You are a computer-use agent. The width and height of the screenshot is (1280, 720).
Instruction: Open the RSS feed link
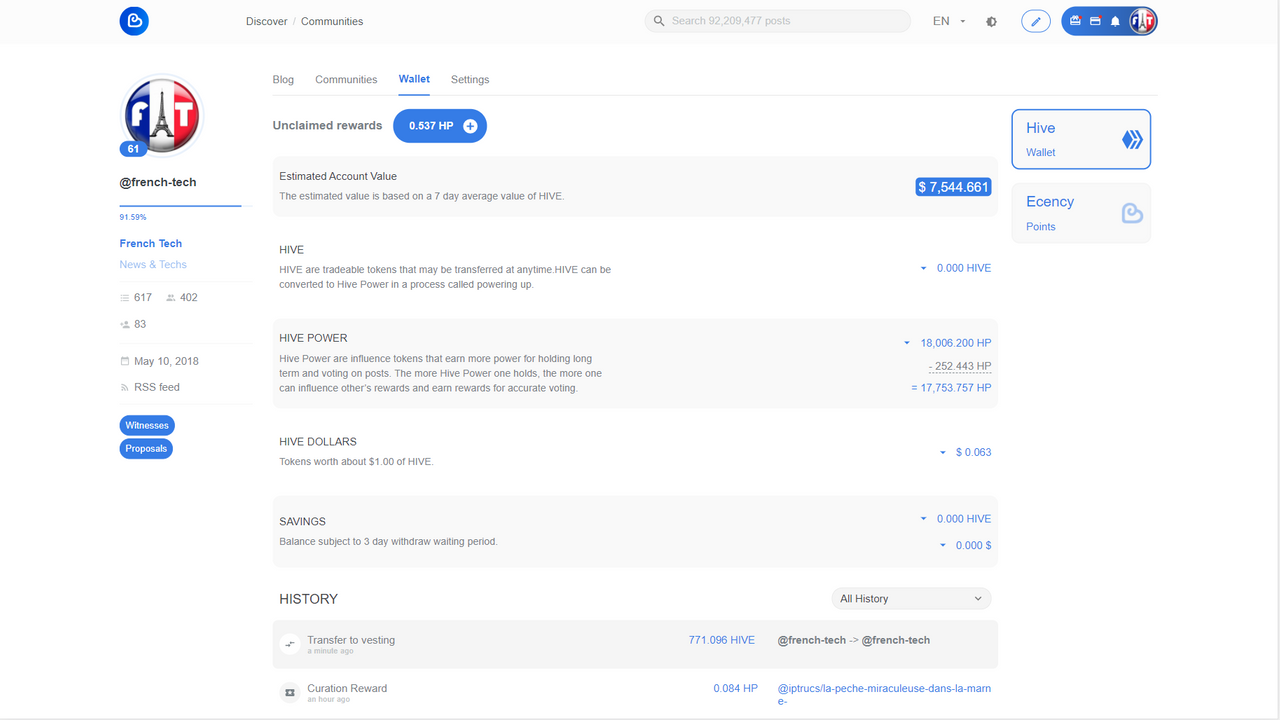[157, 387]
